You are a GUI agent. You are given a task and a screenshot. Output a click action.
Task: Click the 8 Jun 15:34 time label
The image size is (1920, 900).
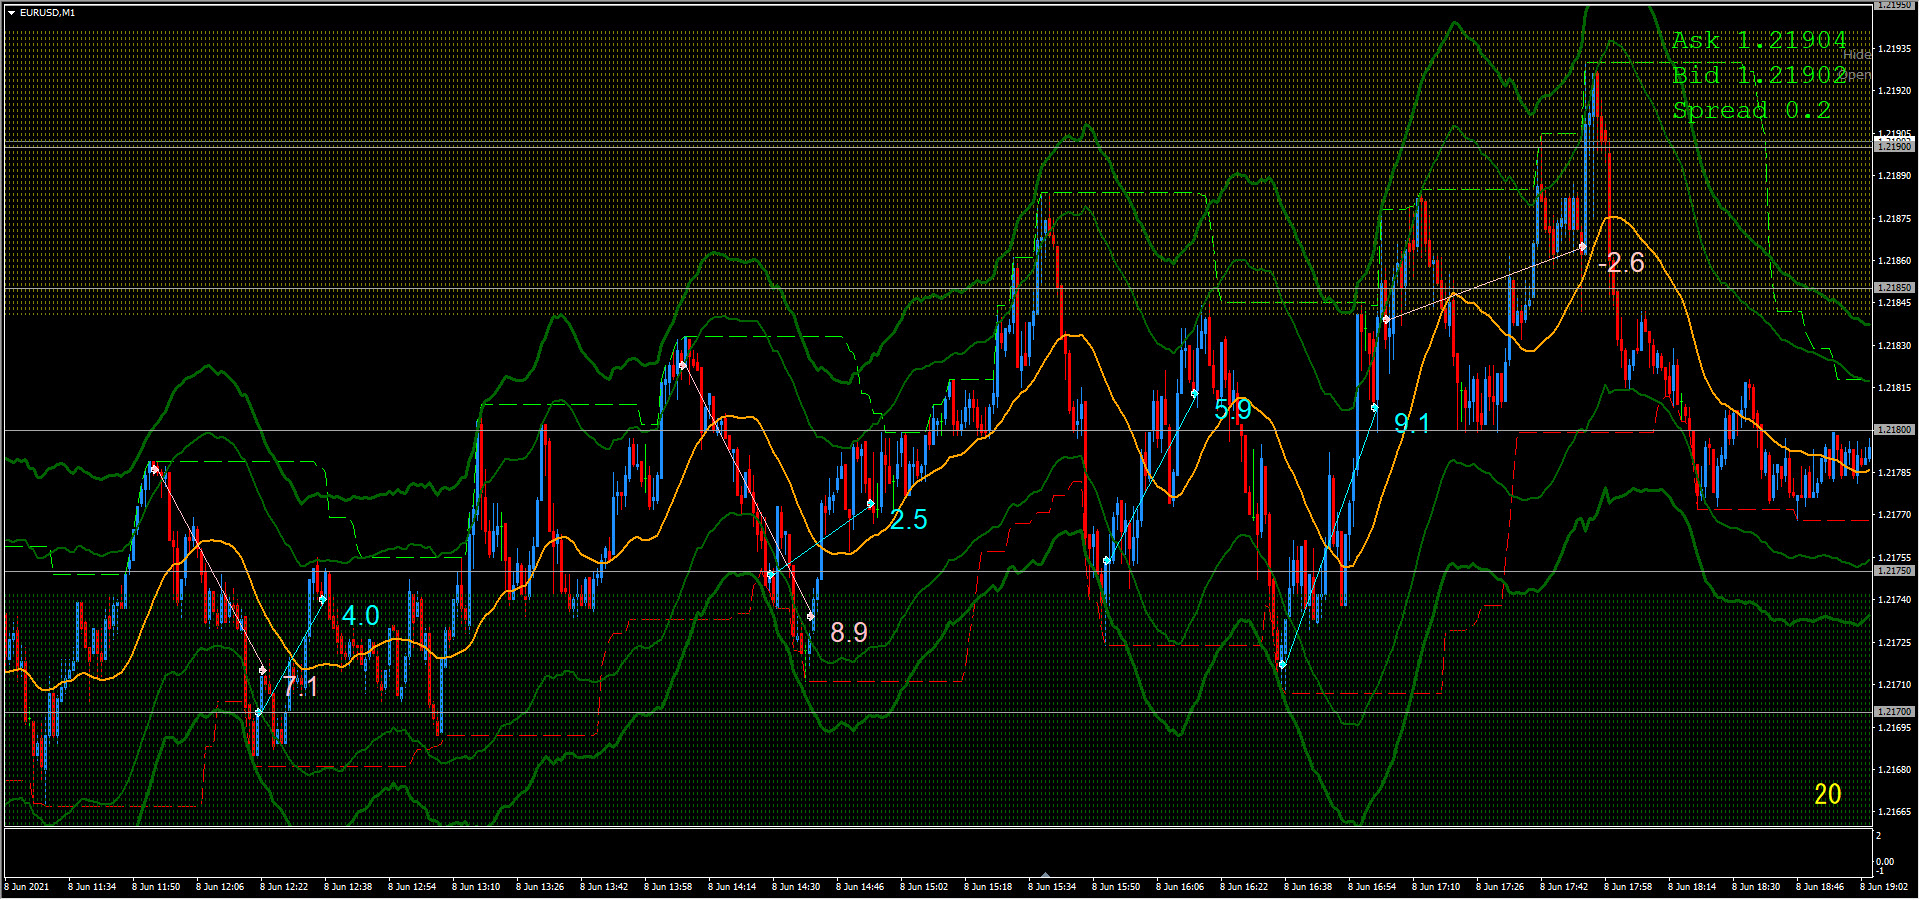point(1052,887)
